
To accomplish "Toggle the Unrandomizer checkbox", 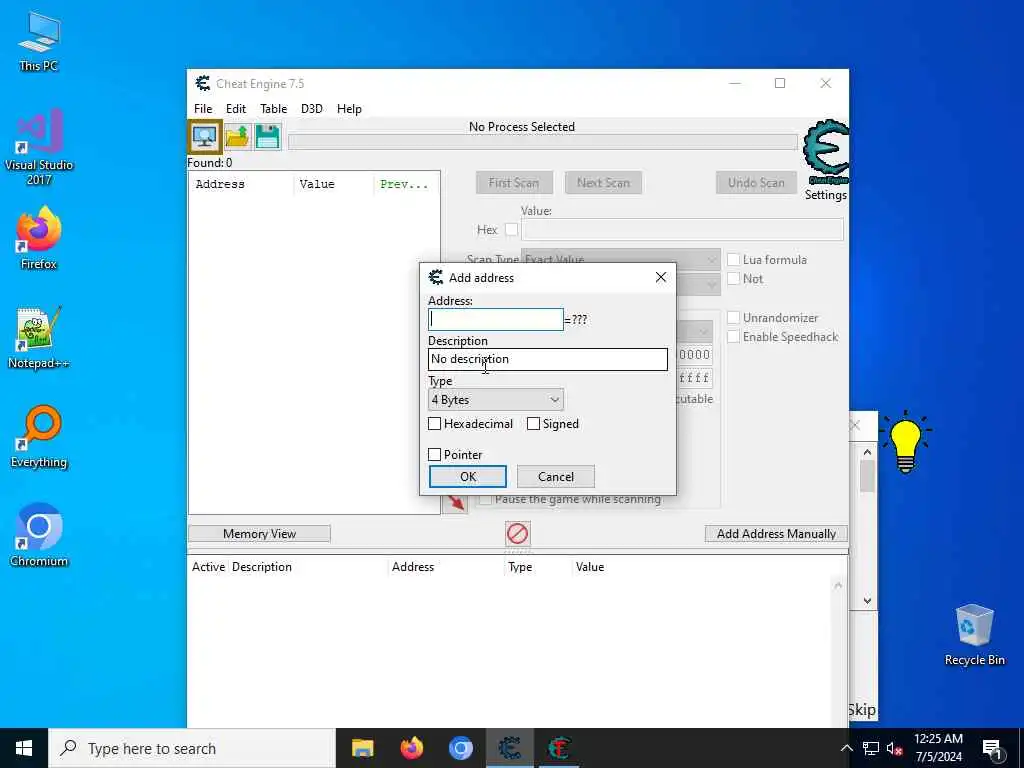I will 733,318.
